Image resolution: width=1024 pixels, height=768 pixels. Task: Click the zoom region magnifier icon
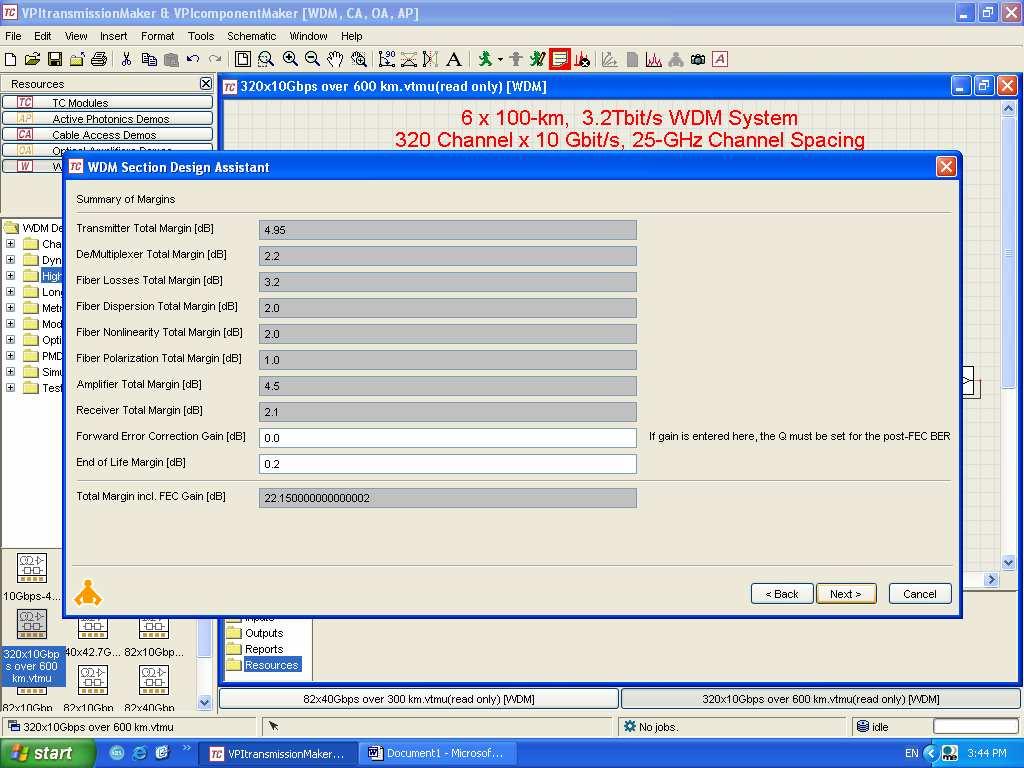point(265,59)
